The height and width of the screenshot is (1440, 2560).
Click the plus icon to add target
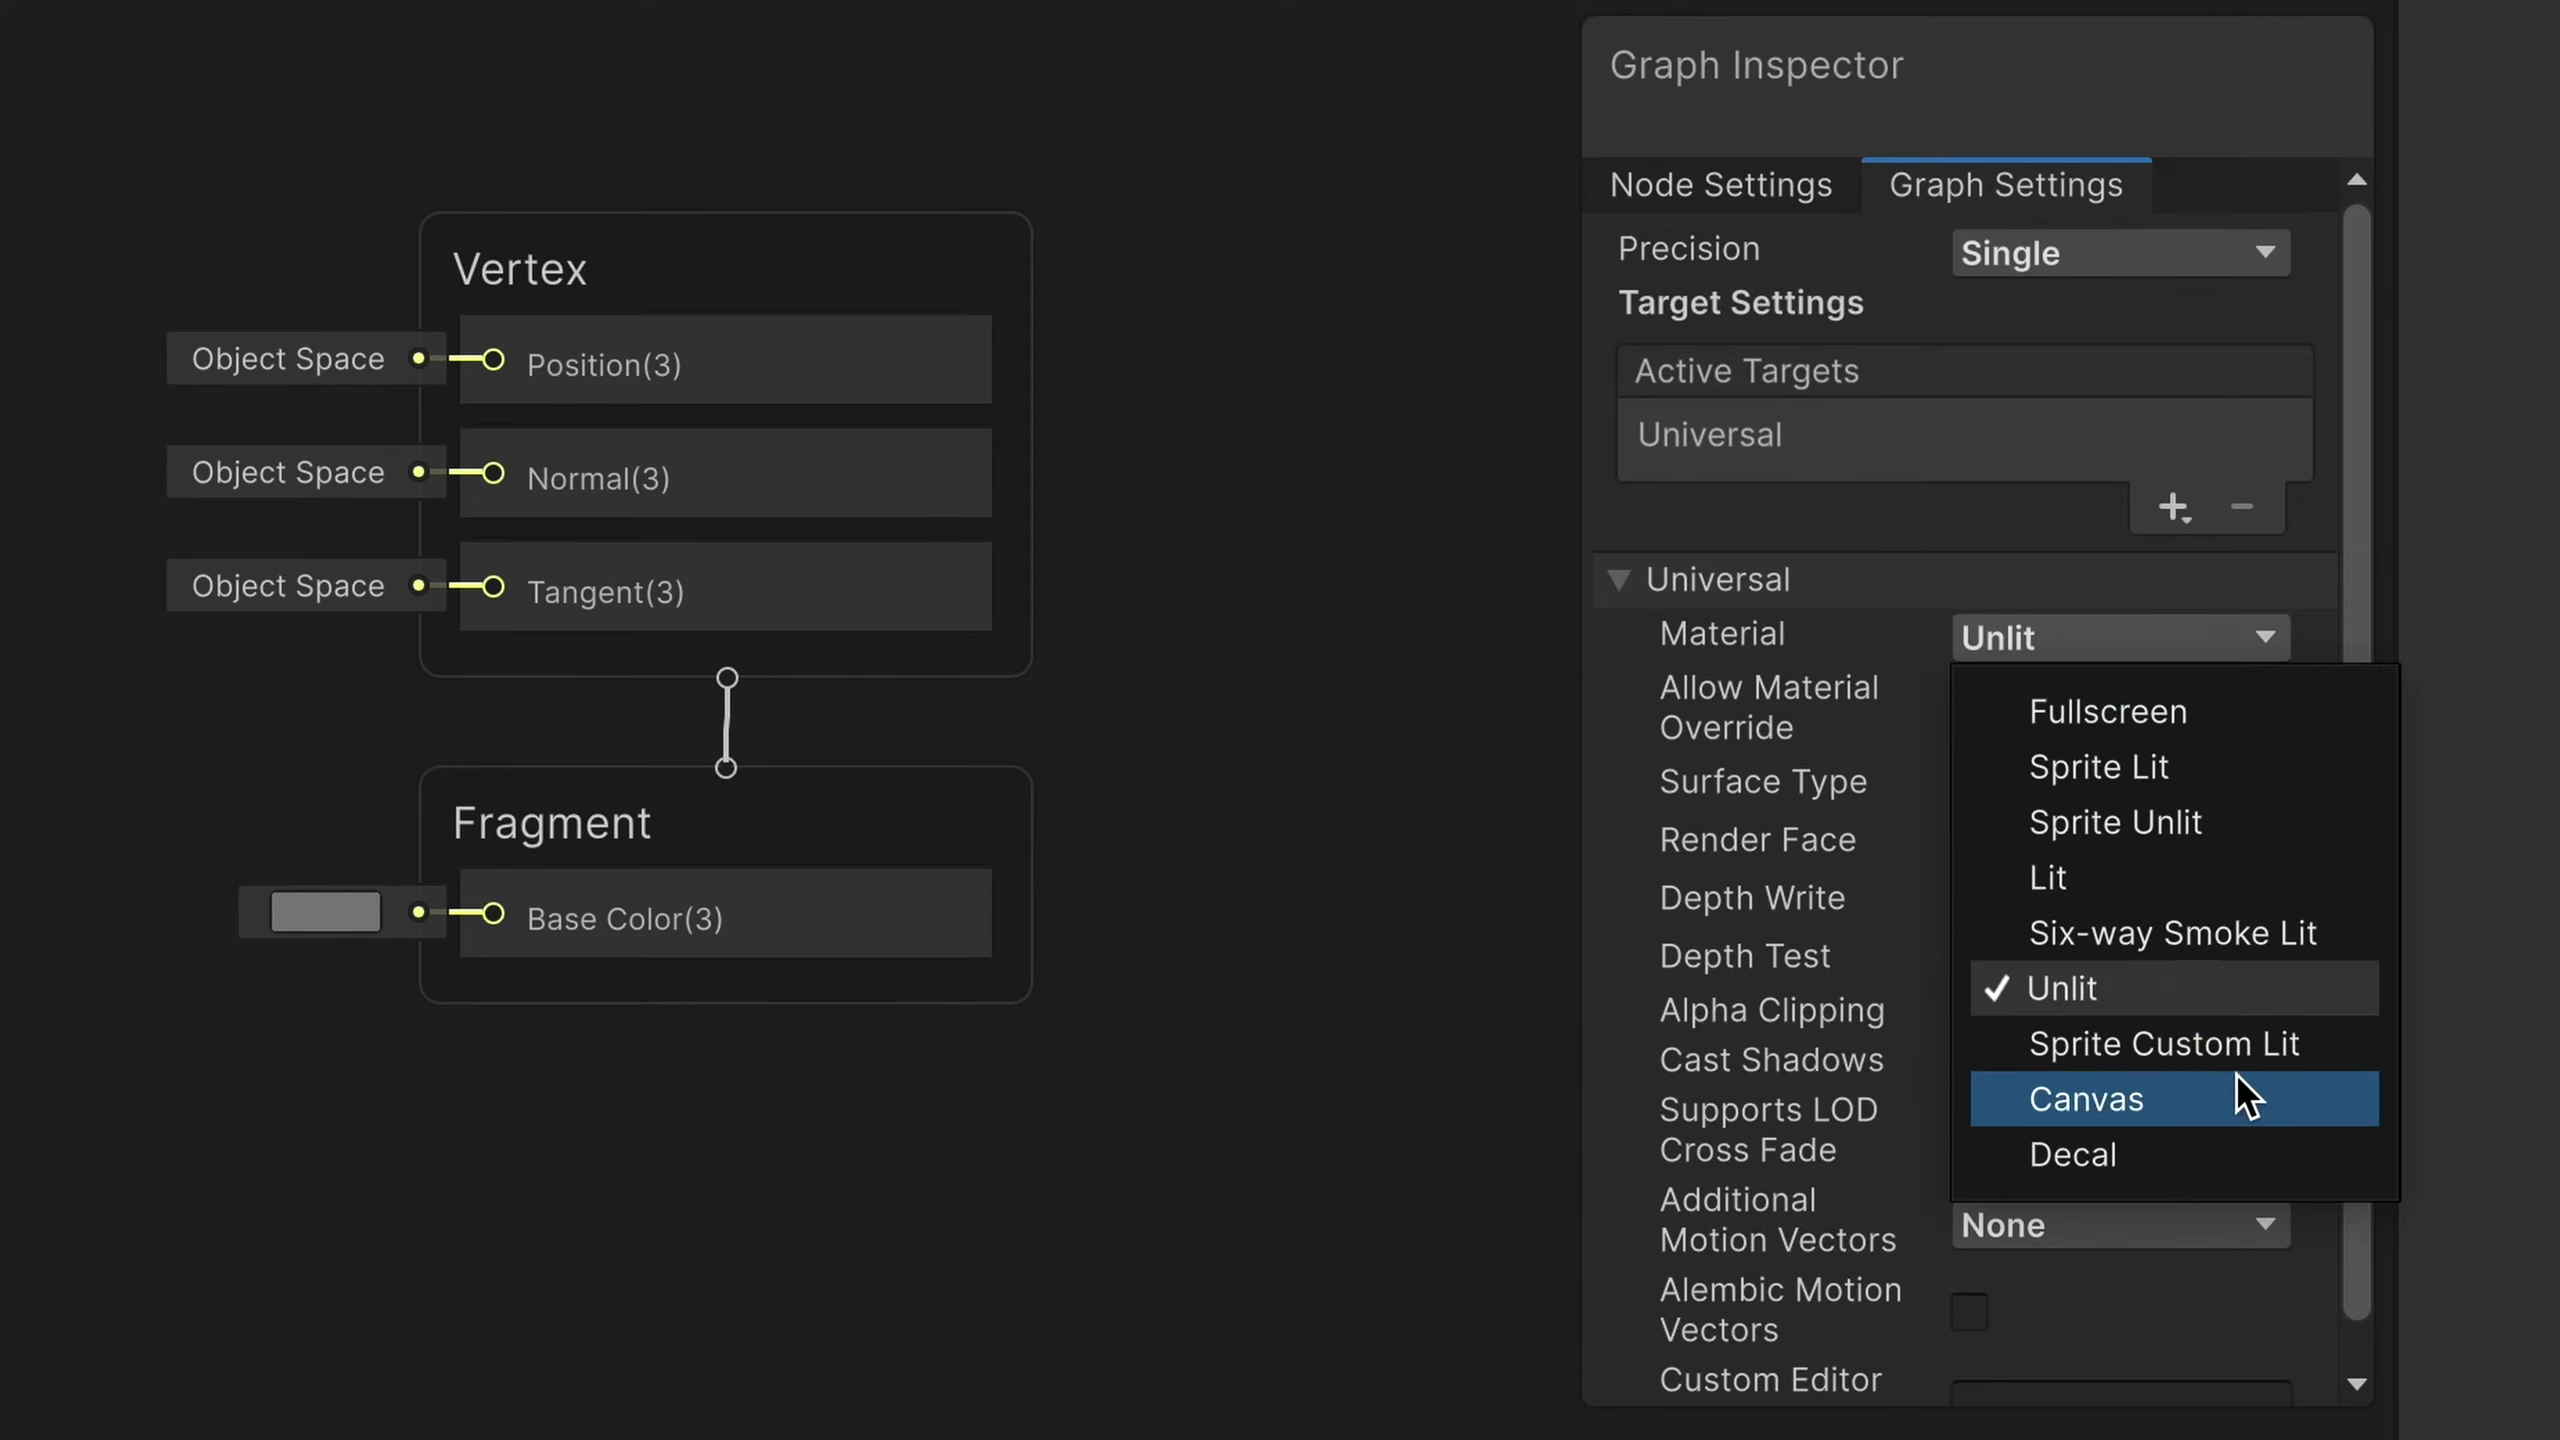[x=2172, y=507]
